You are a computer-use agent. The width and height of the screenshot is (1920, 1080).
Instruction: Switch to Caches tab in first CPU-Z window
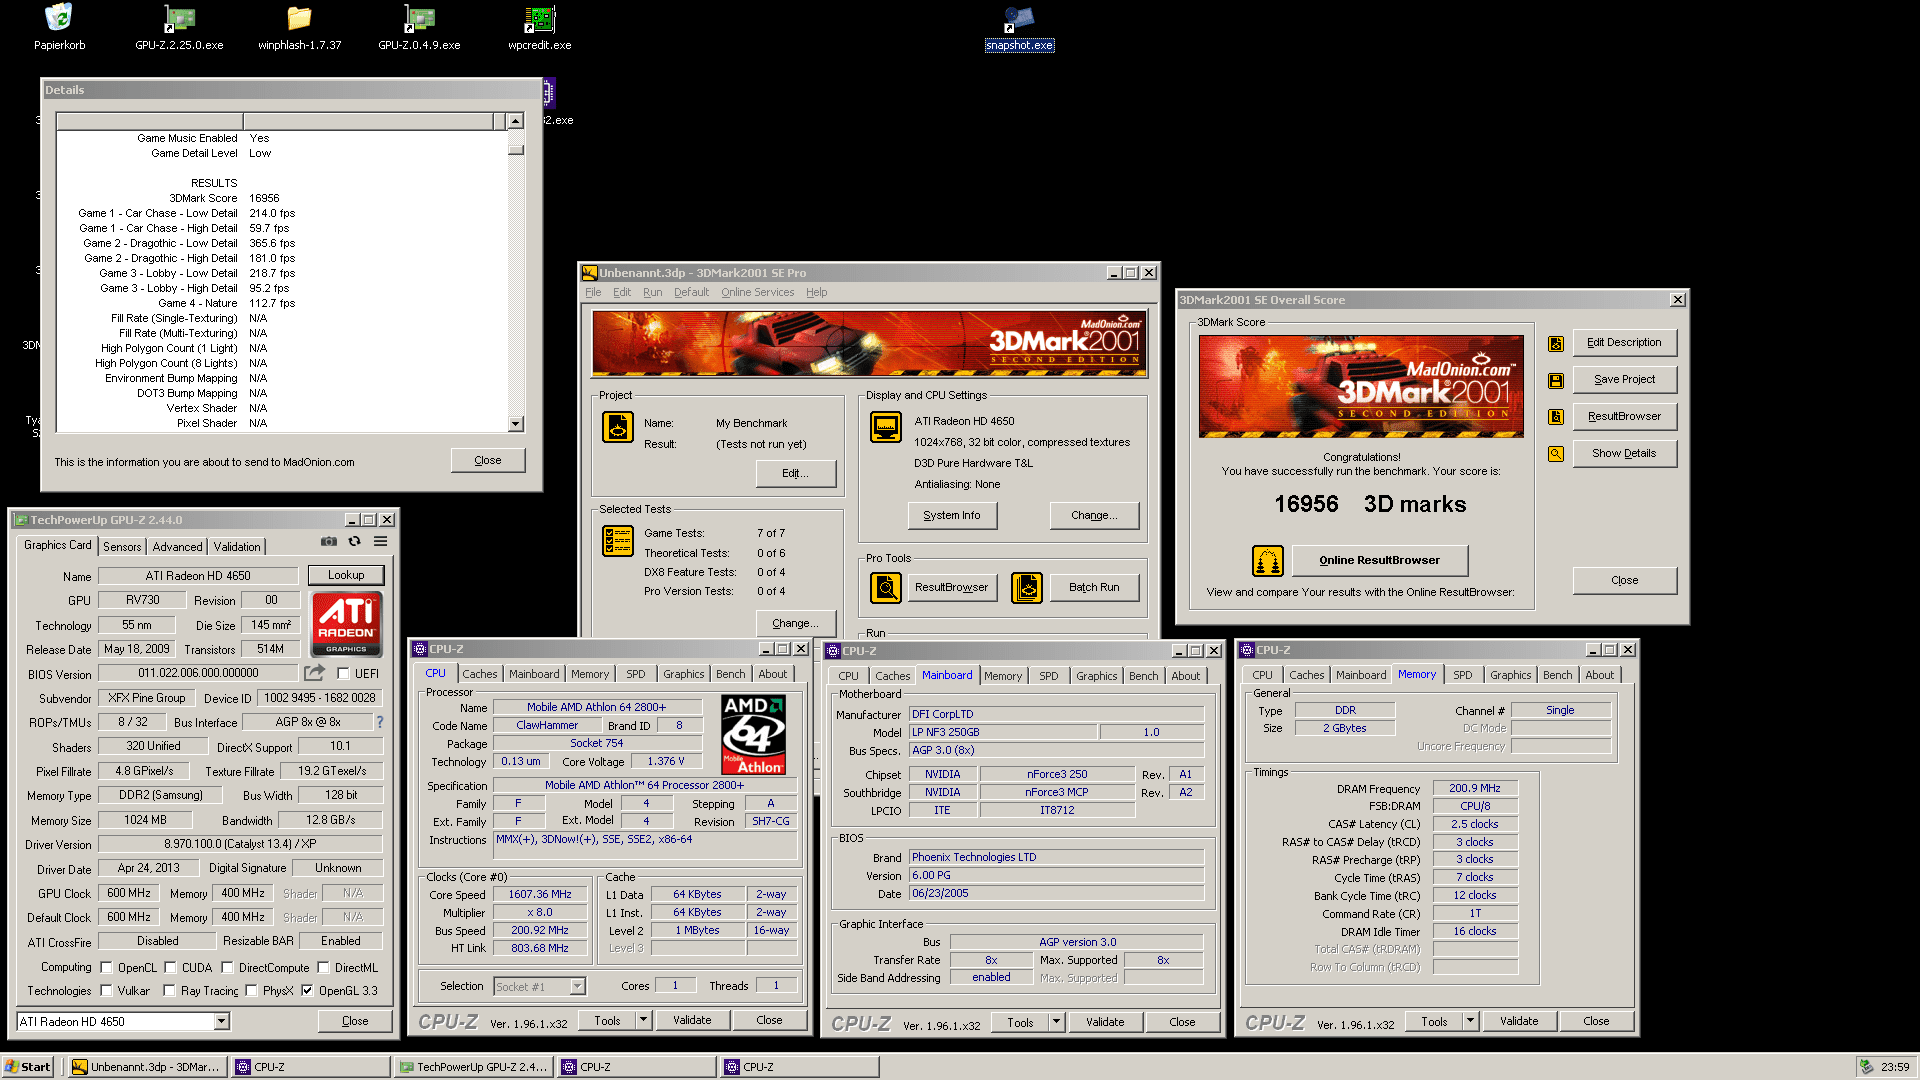pyautogui.click(x=480, y=675)
